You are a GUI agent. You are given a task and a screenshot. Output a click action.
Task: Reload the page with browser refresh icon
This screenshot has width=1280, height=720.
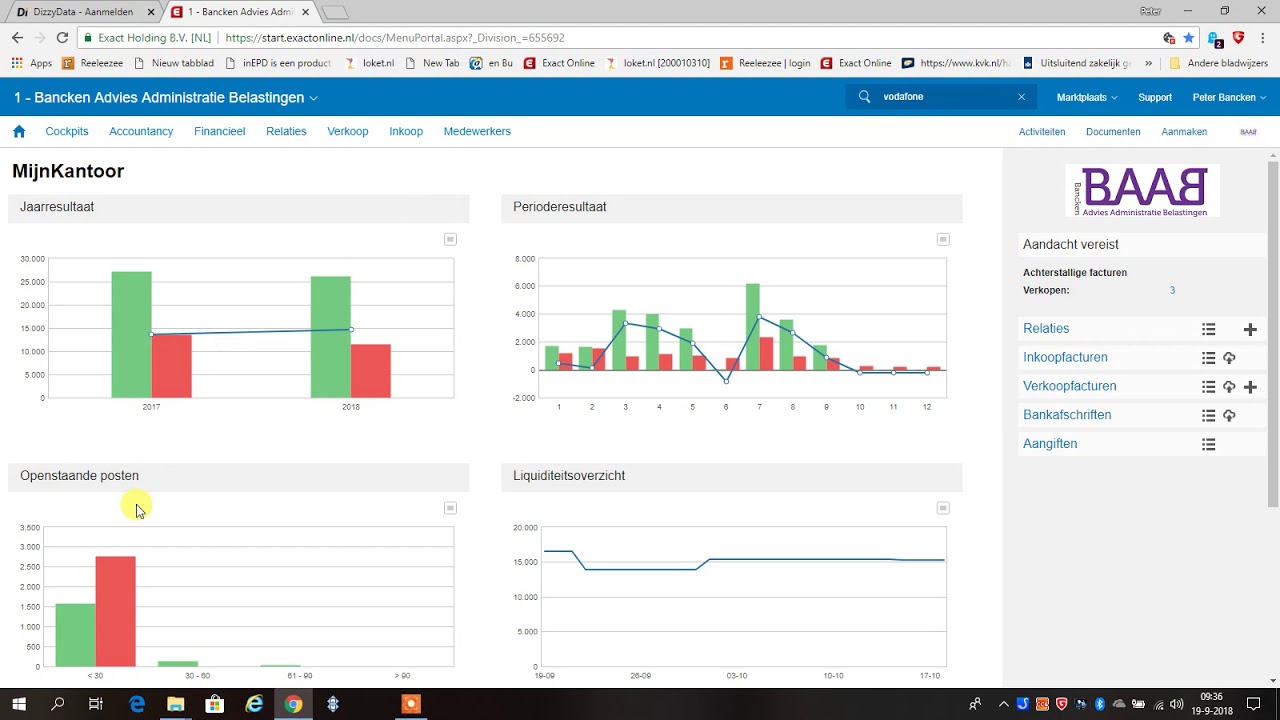tap(62, 38)
